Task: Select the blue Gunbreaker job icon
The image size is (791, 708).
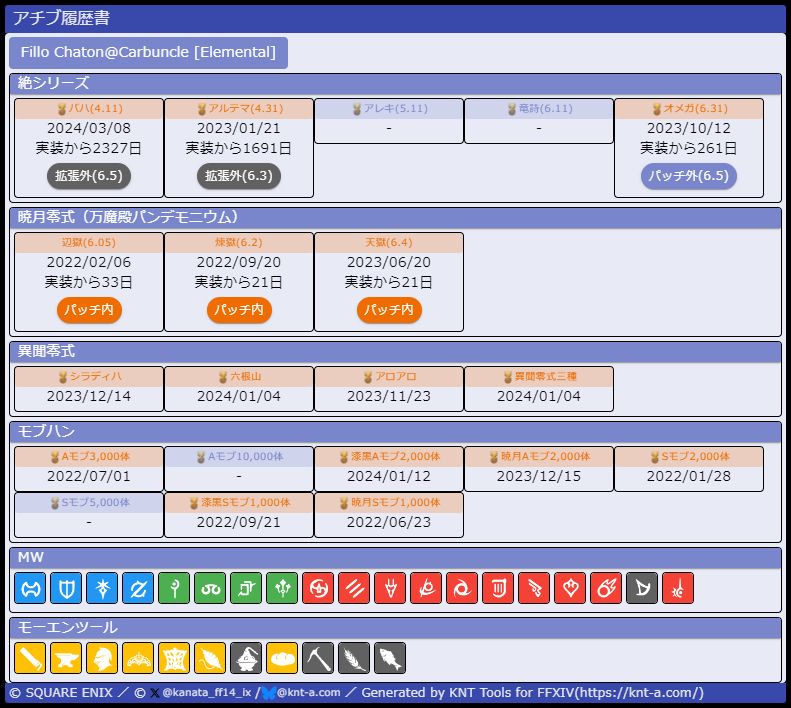Action: [x=138, y=588]
